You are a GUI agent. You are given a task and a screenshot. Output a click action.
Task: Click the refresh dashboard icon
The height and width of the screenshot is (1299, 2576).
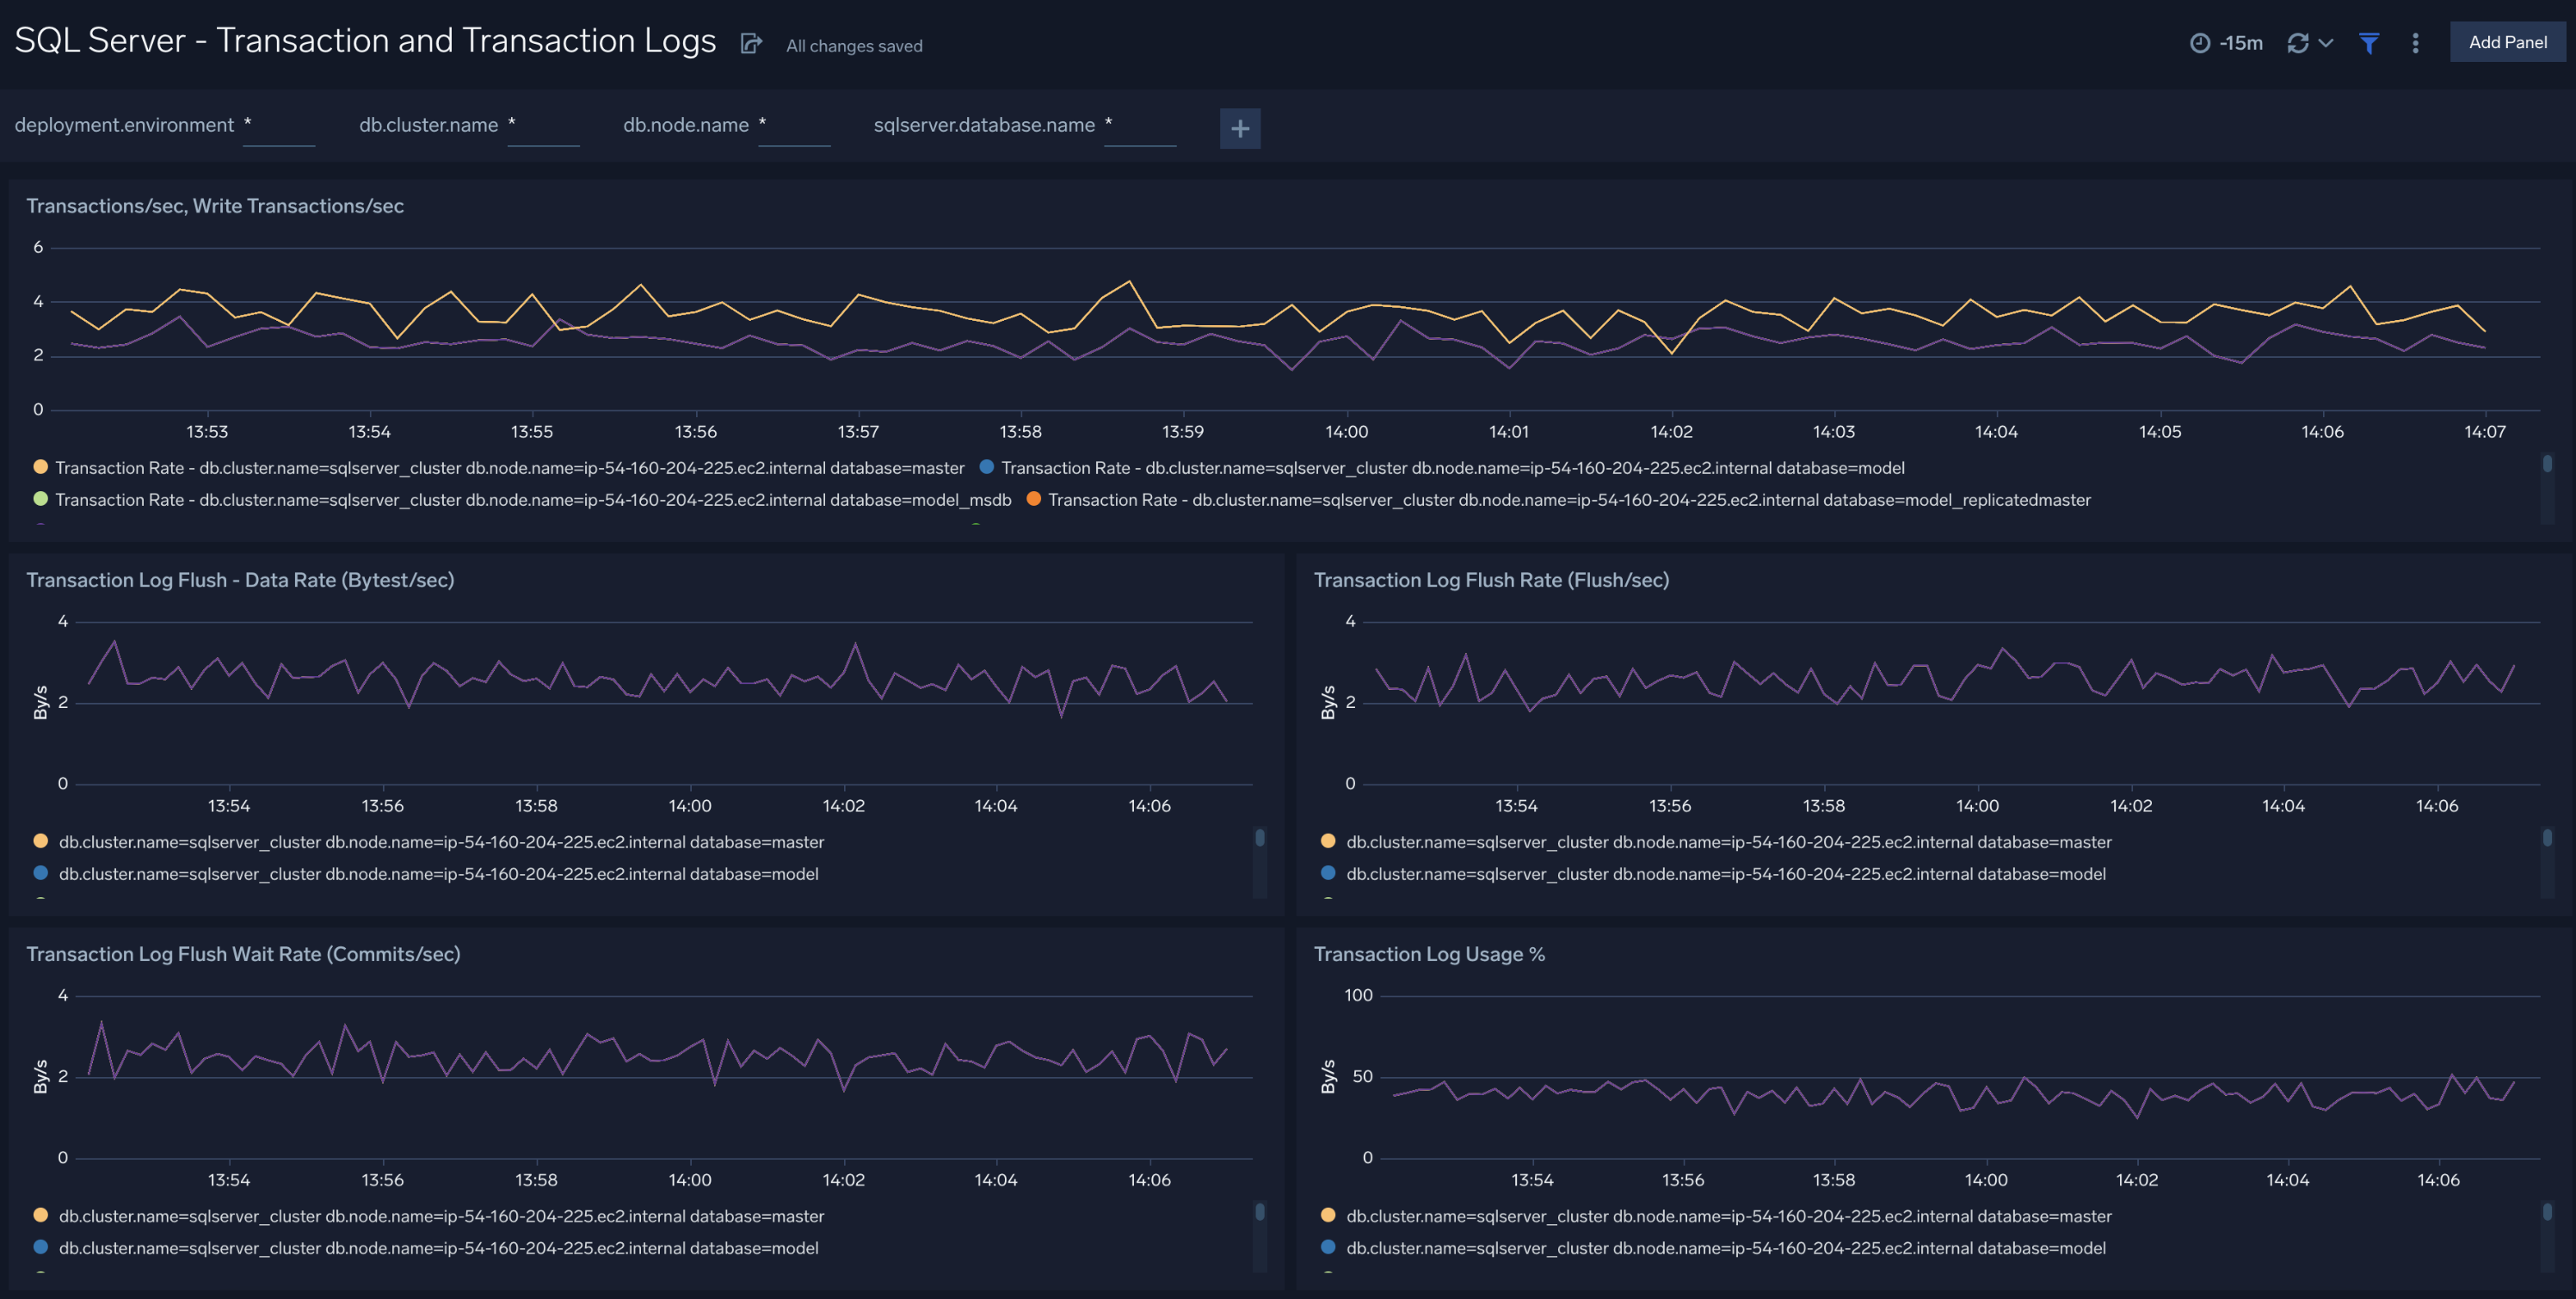pyautogui.click(x=2298, y=43)
